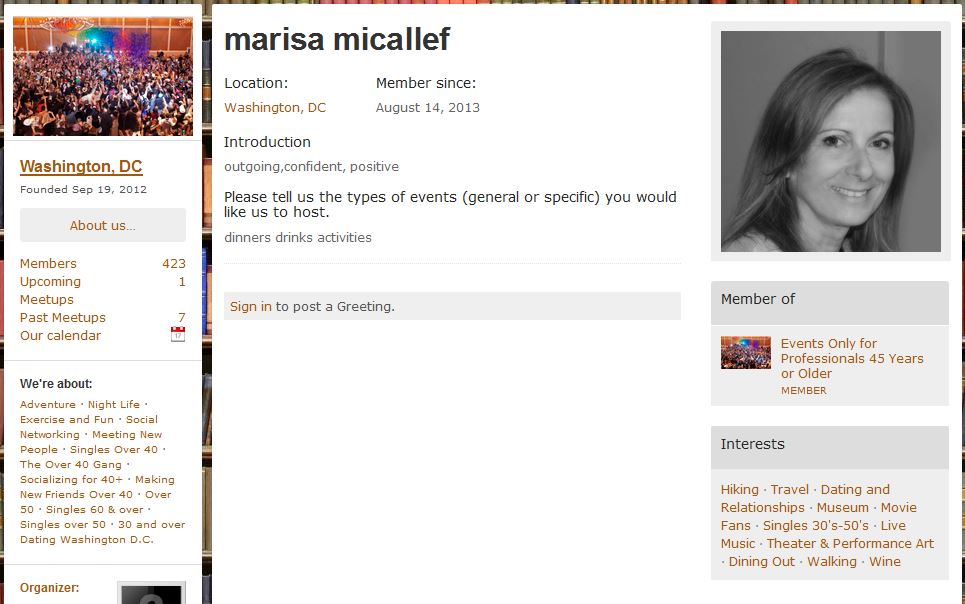Click the Events Only for Professionals group thumbnail
The height and width of the screenshot is (604, 965).
746,352
